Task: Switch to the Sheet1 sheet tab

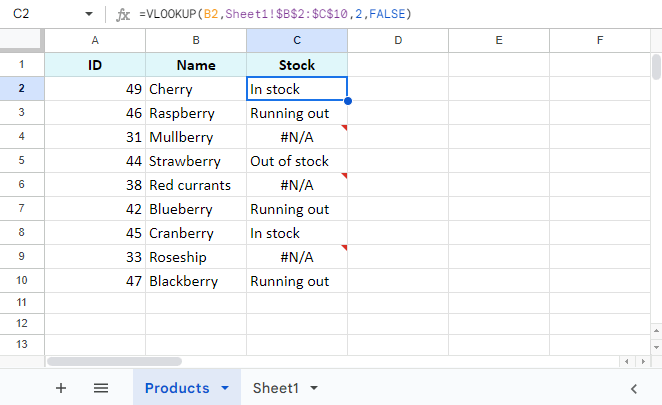Action: [276, 388]
